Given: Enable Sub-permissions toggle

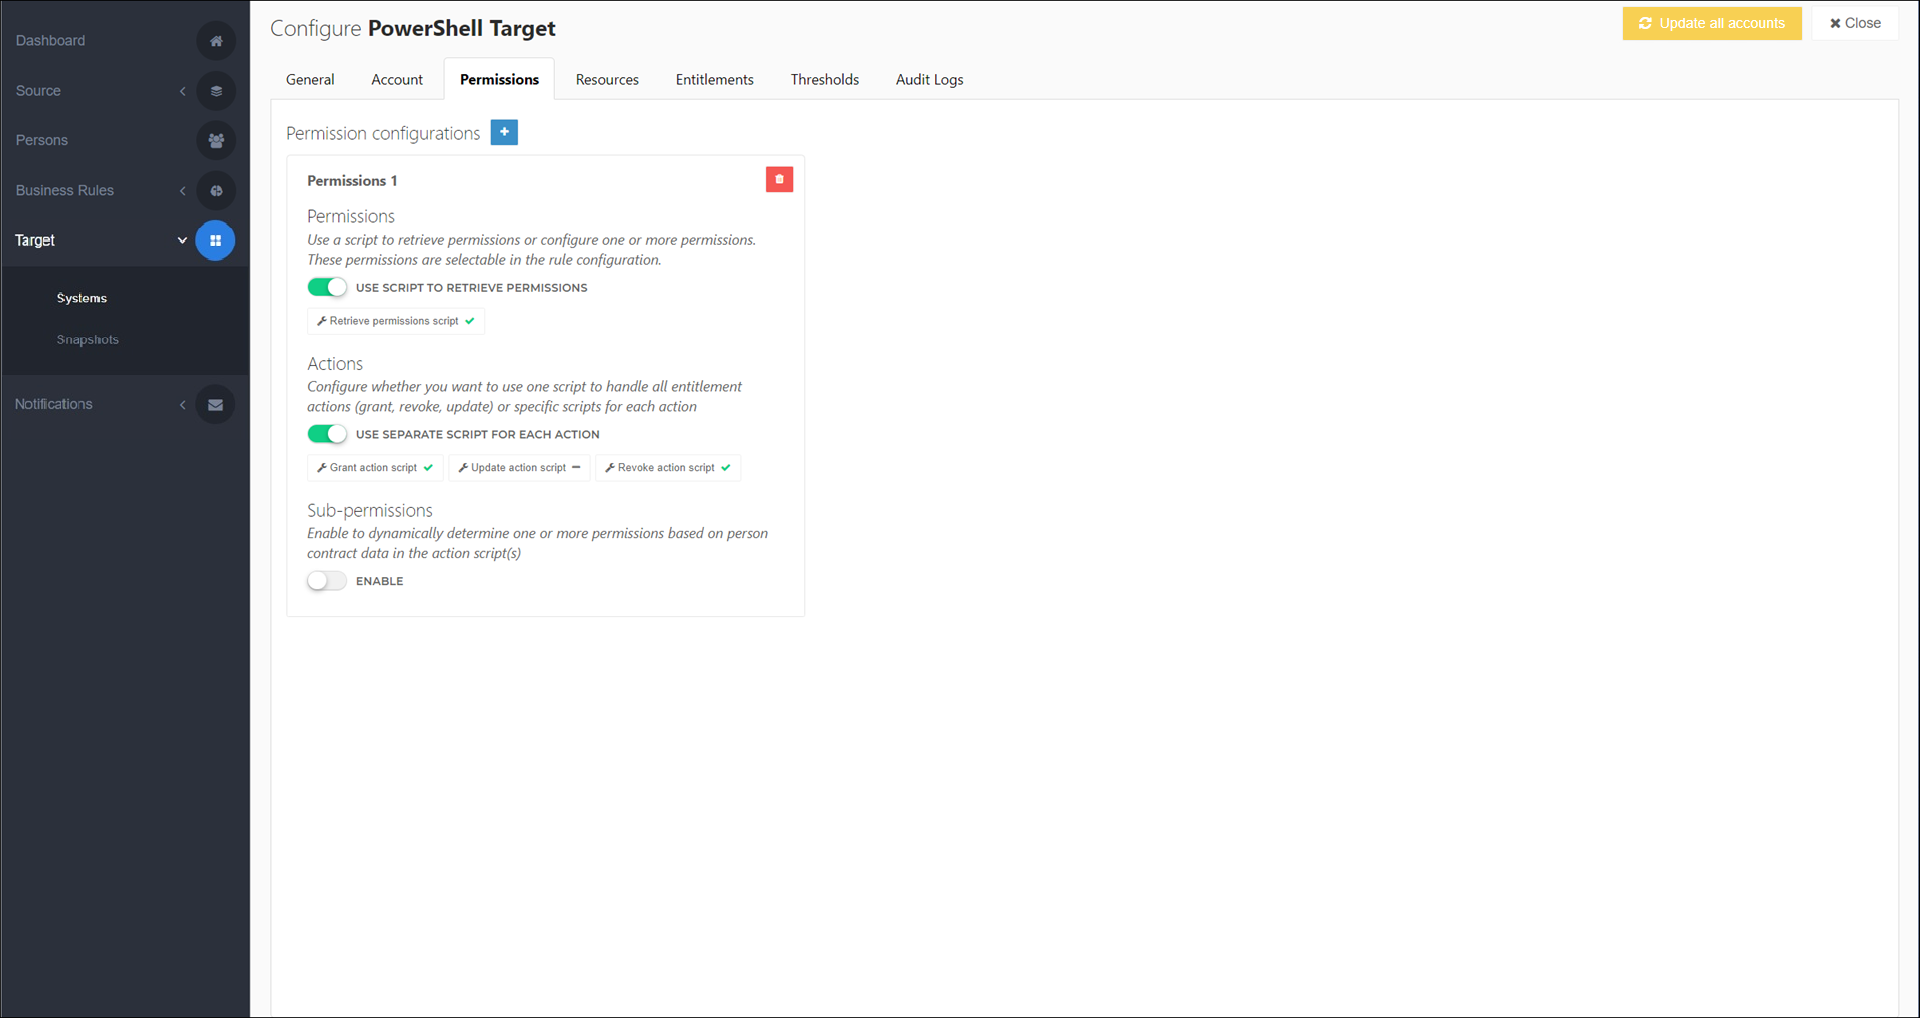Looking at the screenshot, I should click(x=327, y=581).
